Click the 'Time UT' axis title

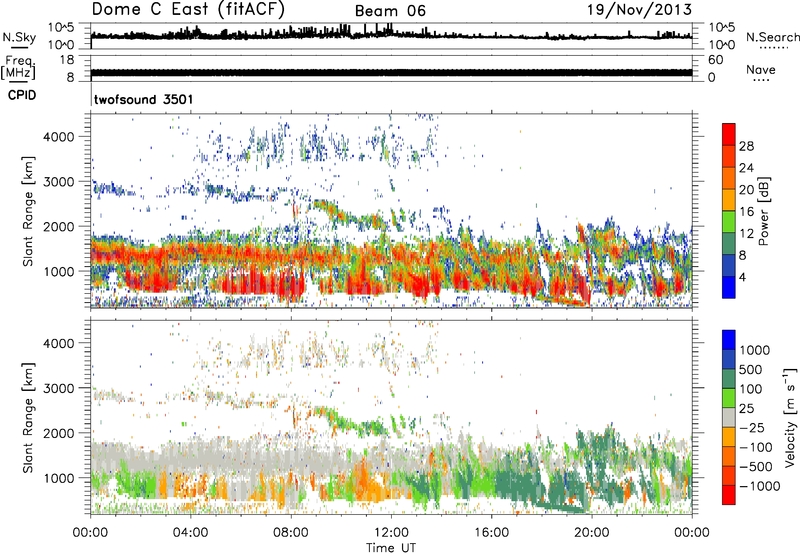click(x=391, y=548)
